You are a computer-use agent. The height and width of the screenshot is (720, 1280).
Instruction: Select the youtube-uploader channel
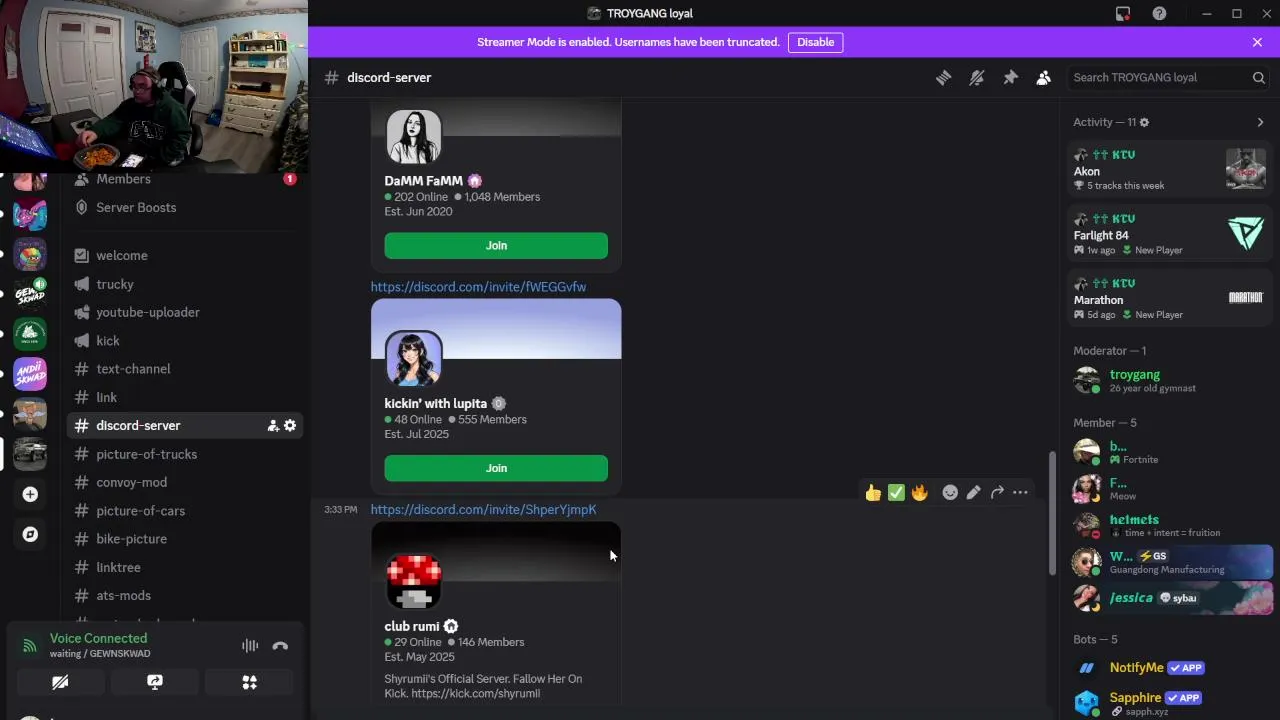[x=185, y=312]
